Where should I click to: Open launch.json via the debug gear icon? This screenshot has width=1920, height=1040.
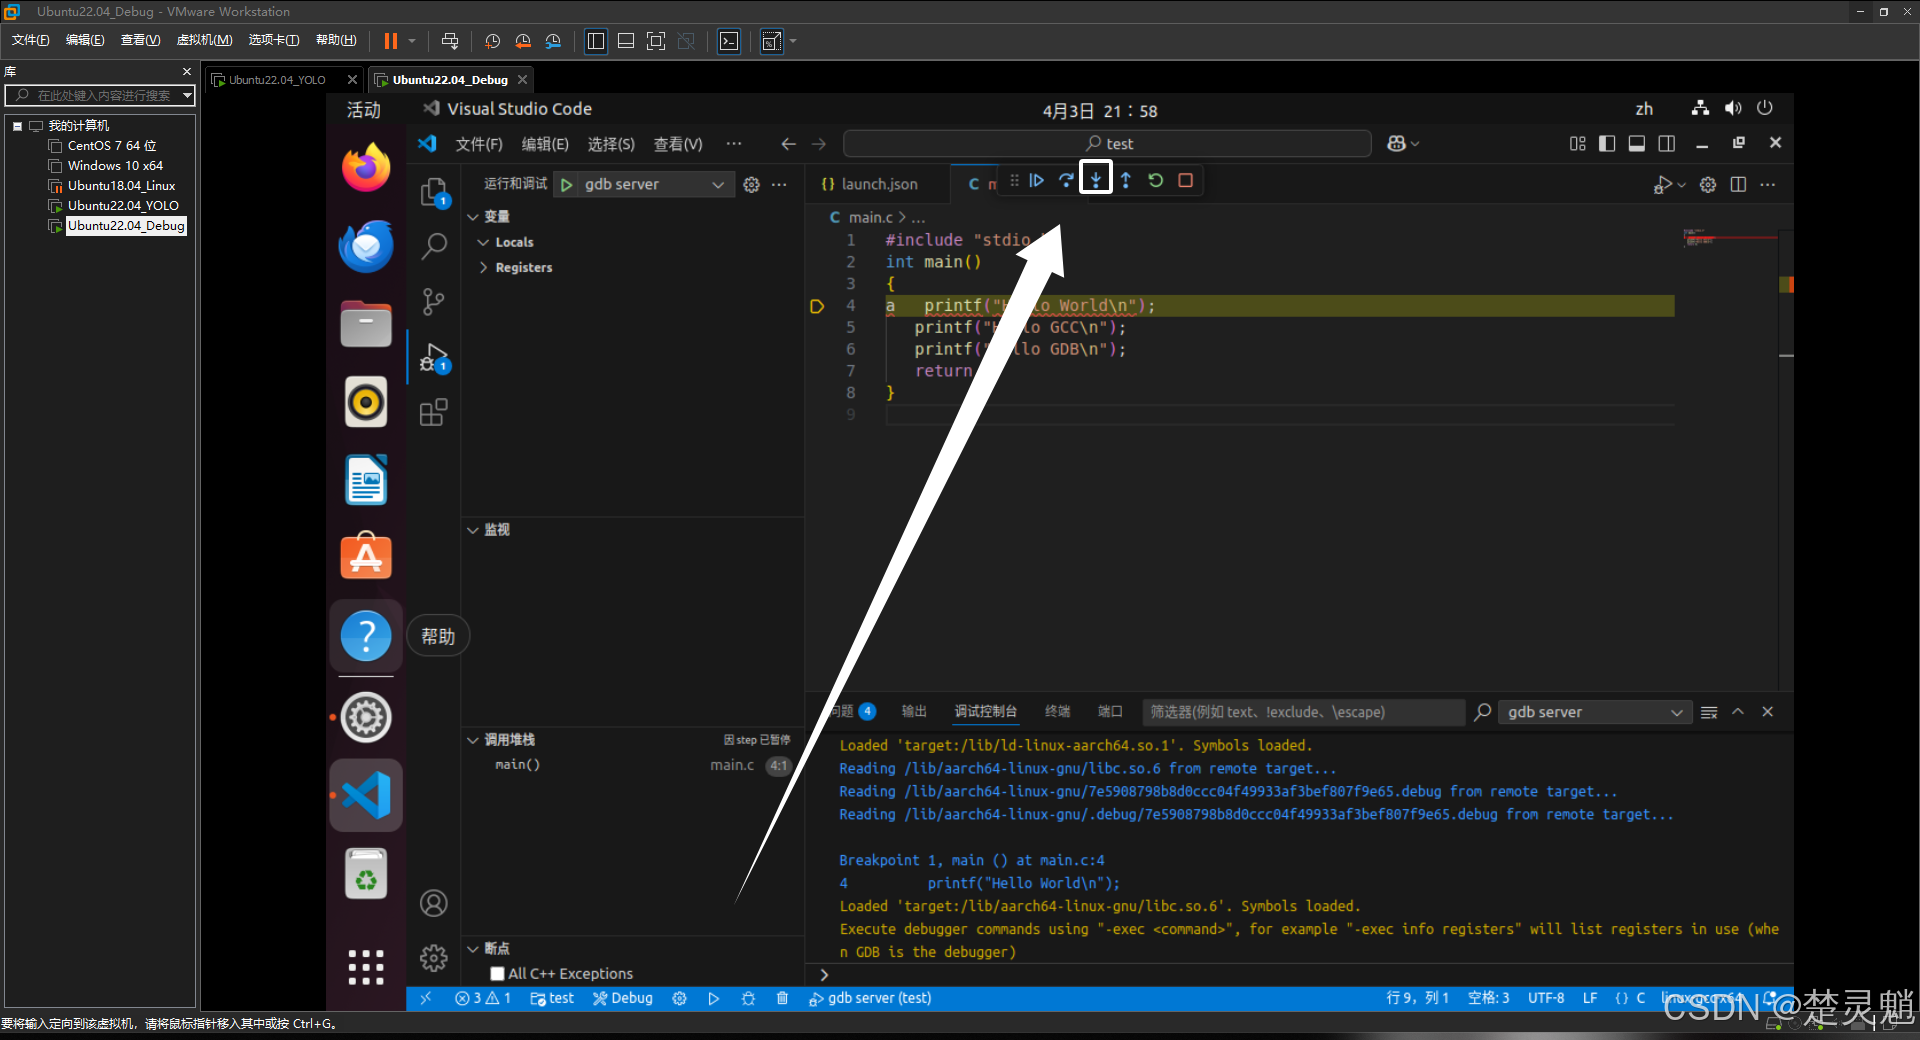(752, 185)
